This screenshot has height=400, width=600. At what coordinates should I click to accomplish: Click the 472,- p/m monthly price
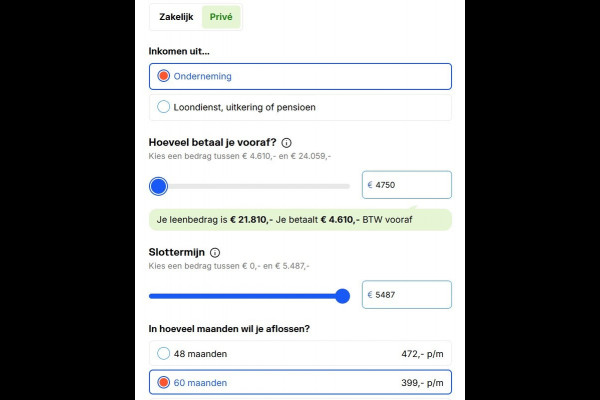[x=422, y=354]
